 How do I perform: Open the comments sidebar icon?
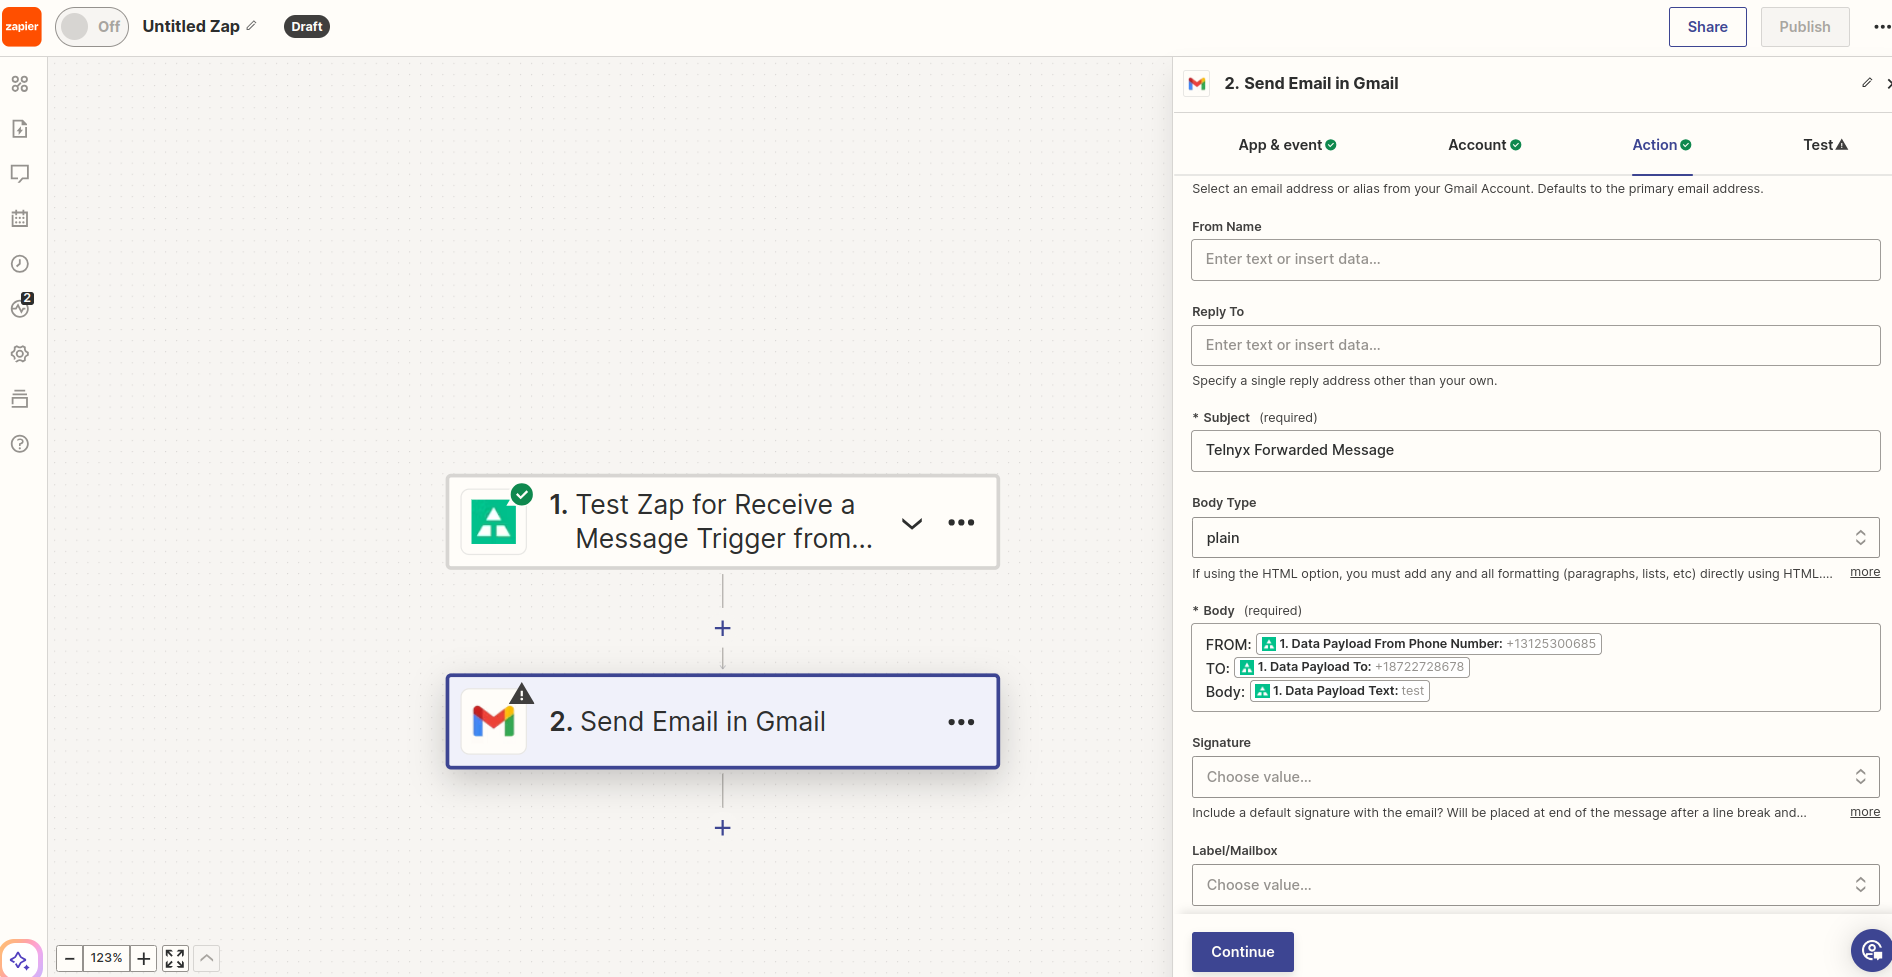(20, 174)
